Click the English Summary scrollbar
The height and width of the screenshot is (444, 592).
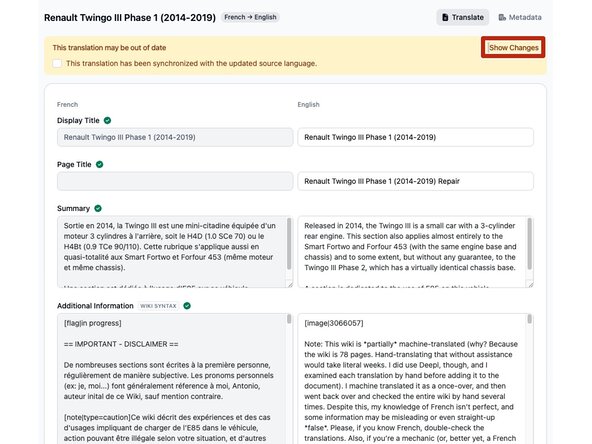click(x=529, y=244)
